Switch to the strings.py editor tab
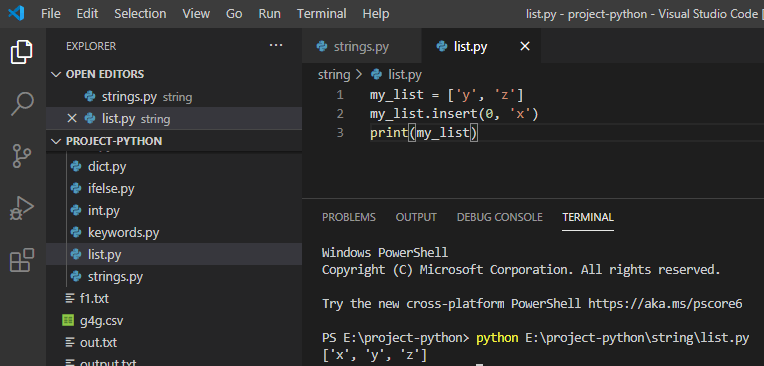Image resolution: width=764 pixels, height=366 pixels. (362, 46)
